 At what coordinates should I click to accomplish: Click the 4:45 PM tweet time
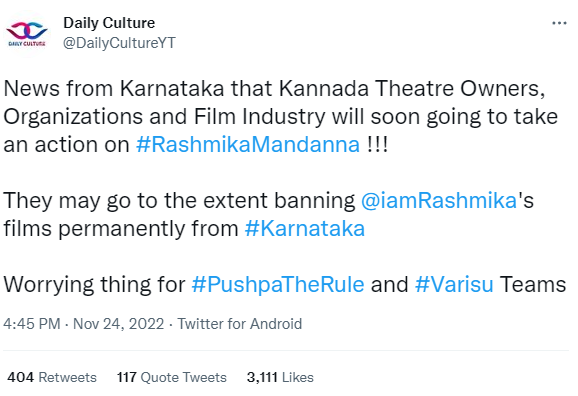(32, 324)
